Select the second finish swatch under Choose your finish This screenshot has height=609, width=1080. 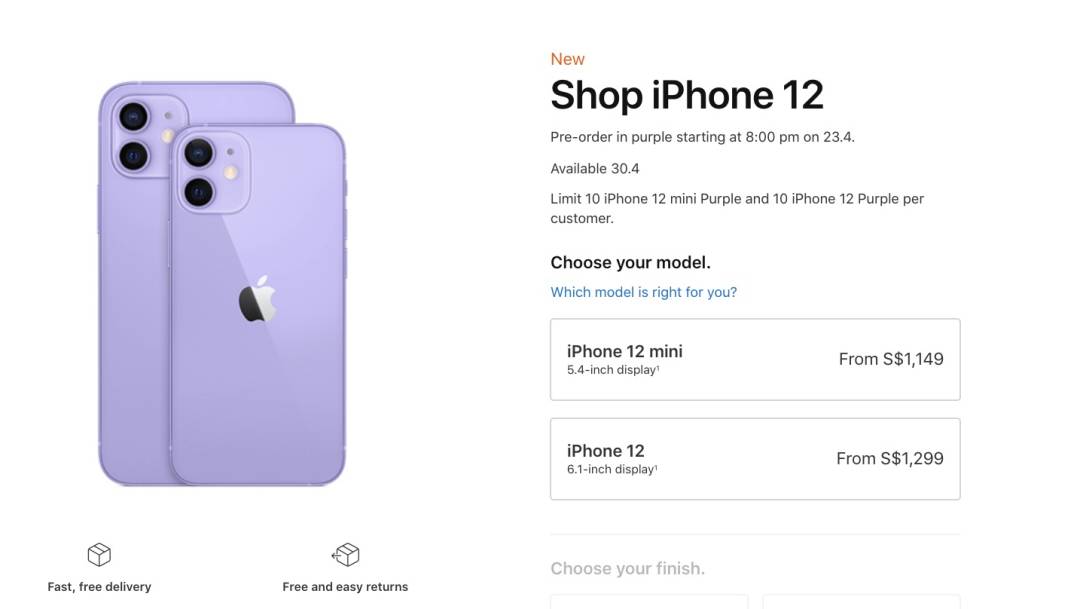(860, 604)
